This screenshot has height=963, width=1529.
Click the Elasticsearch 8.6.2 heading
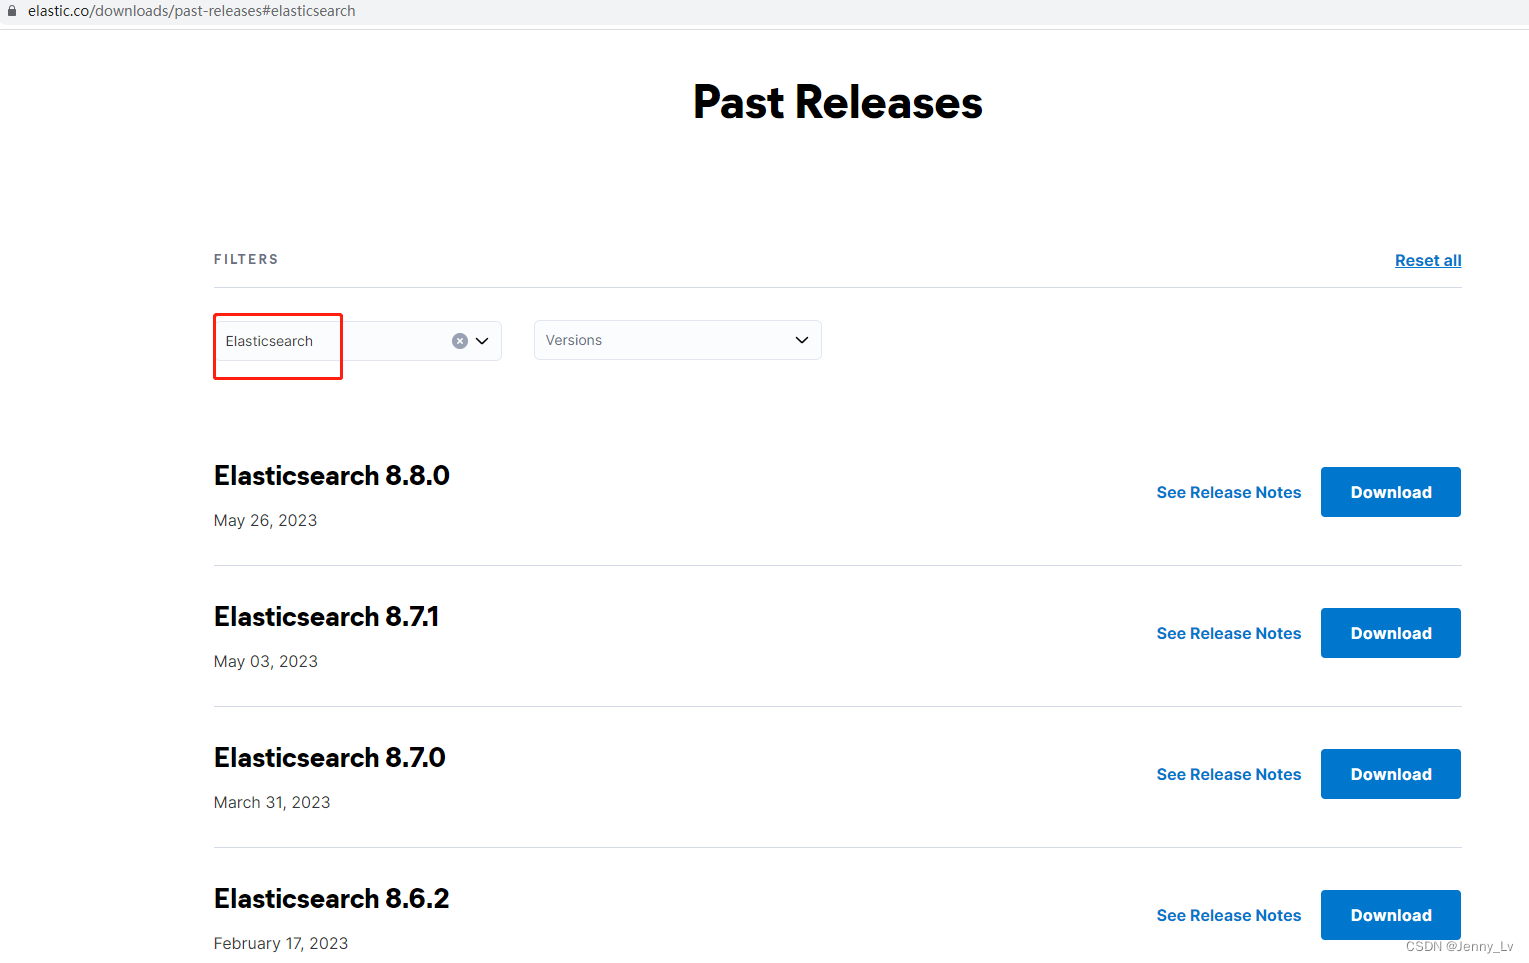tap(332, 899)
